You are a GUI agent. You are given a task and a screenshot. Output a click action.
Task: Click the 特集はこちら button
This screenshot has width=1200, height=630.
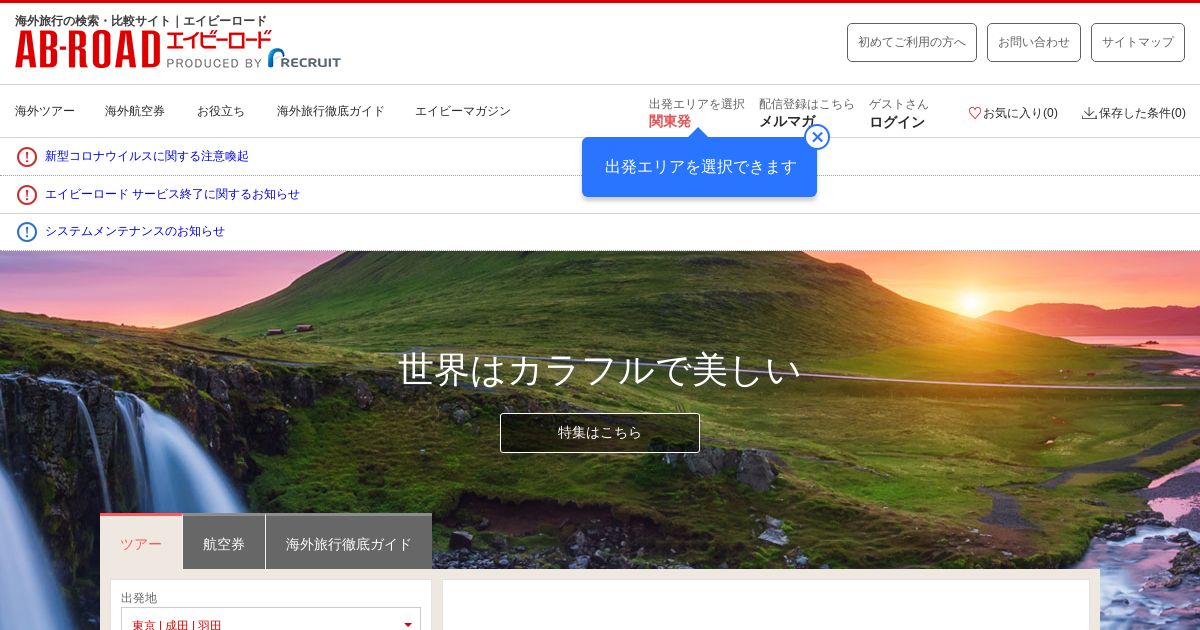(x=600, y=433)
